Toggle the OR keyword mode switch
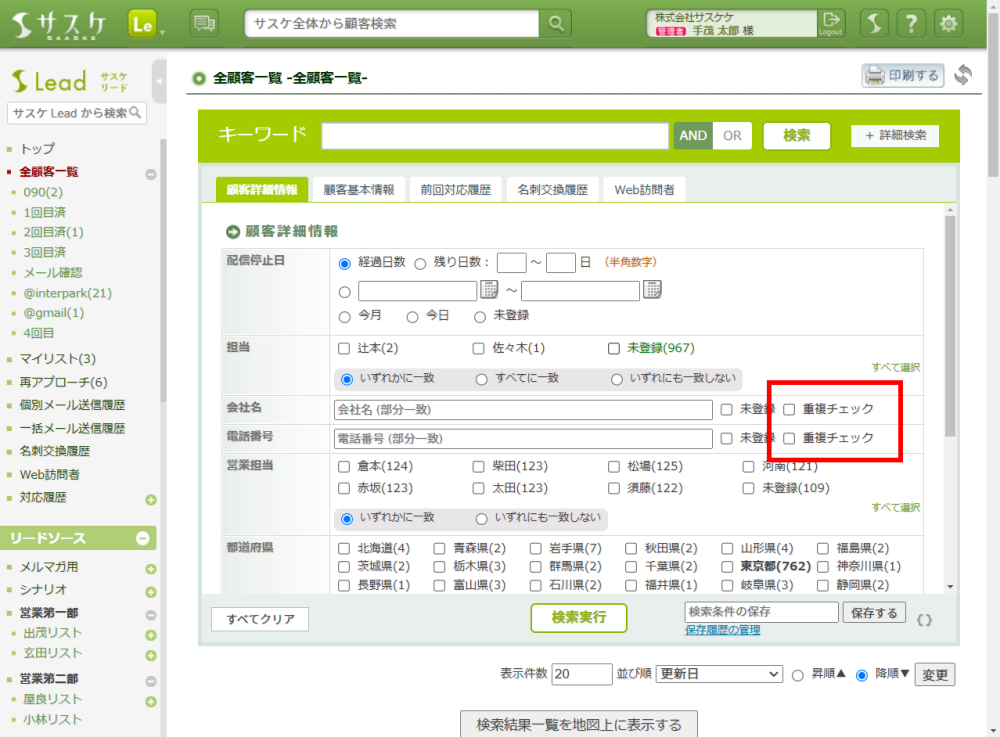Screen dimensions: 1000x737 coord(732,136)
